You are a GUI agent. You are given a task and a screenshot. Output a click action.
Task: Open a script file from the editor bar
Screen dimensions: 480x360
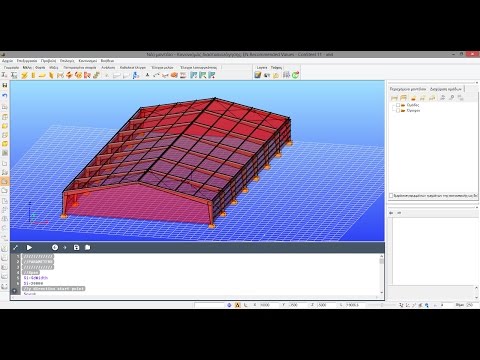(x=87, y=247)
